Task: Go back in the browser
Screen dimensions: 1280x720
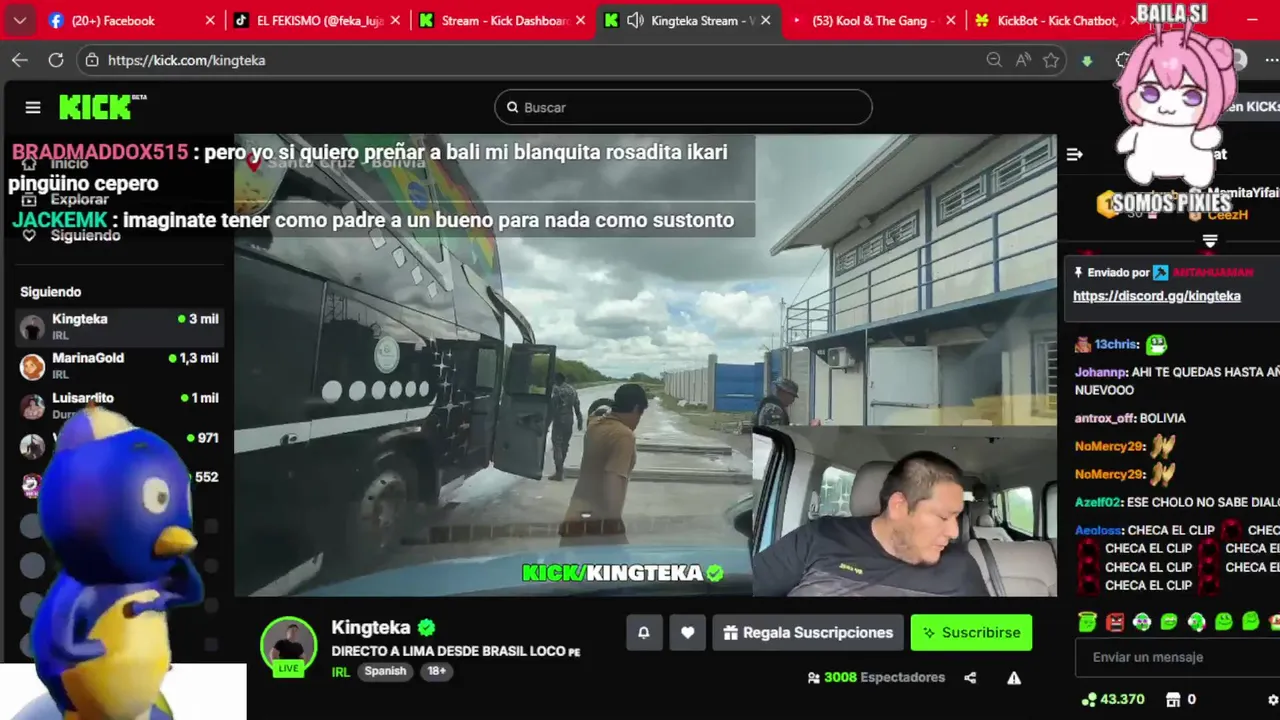Action: 20,60
